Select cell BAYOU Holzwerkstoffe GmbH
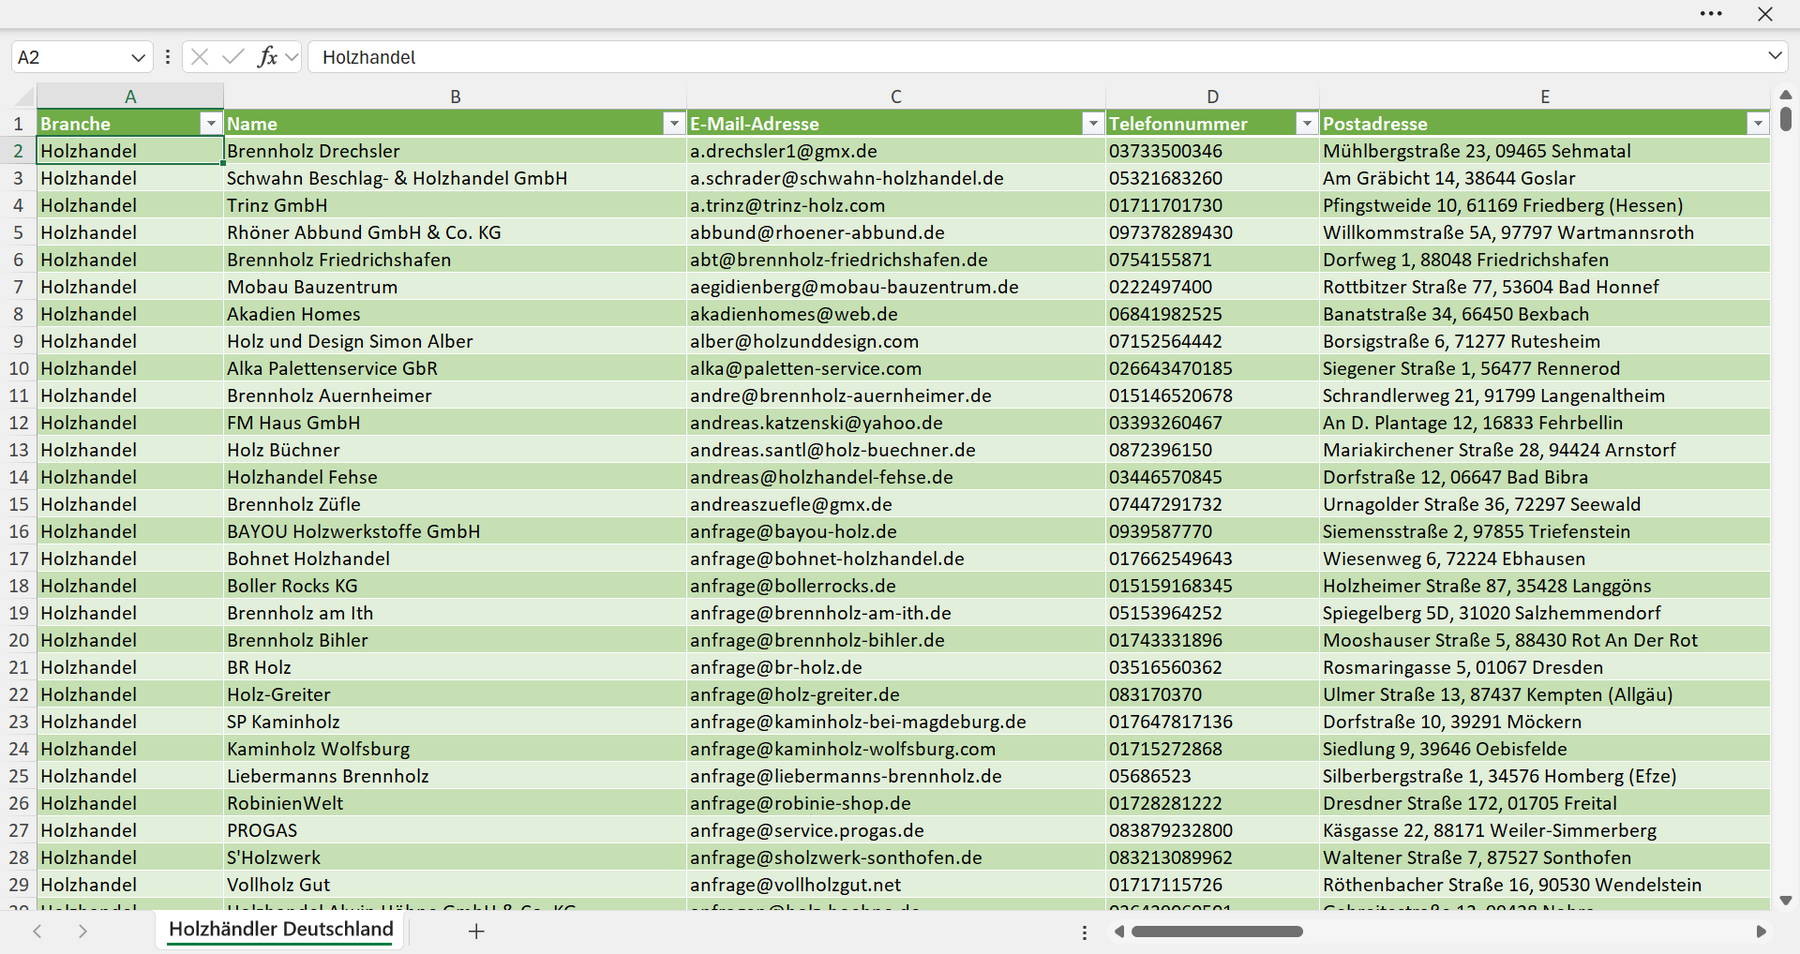1800x954 pixels. (x=455, y=531)
